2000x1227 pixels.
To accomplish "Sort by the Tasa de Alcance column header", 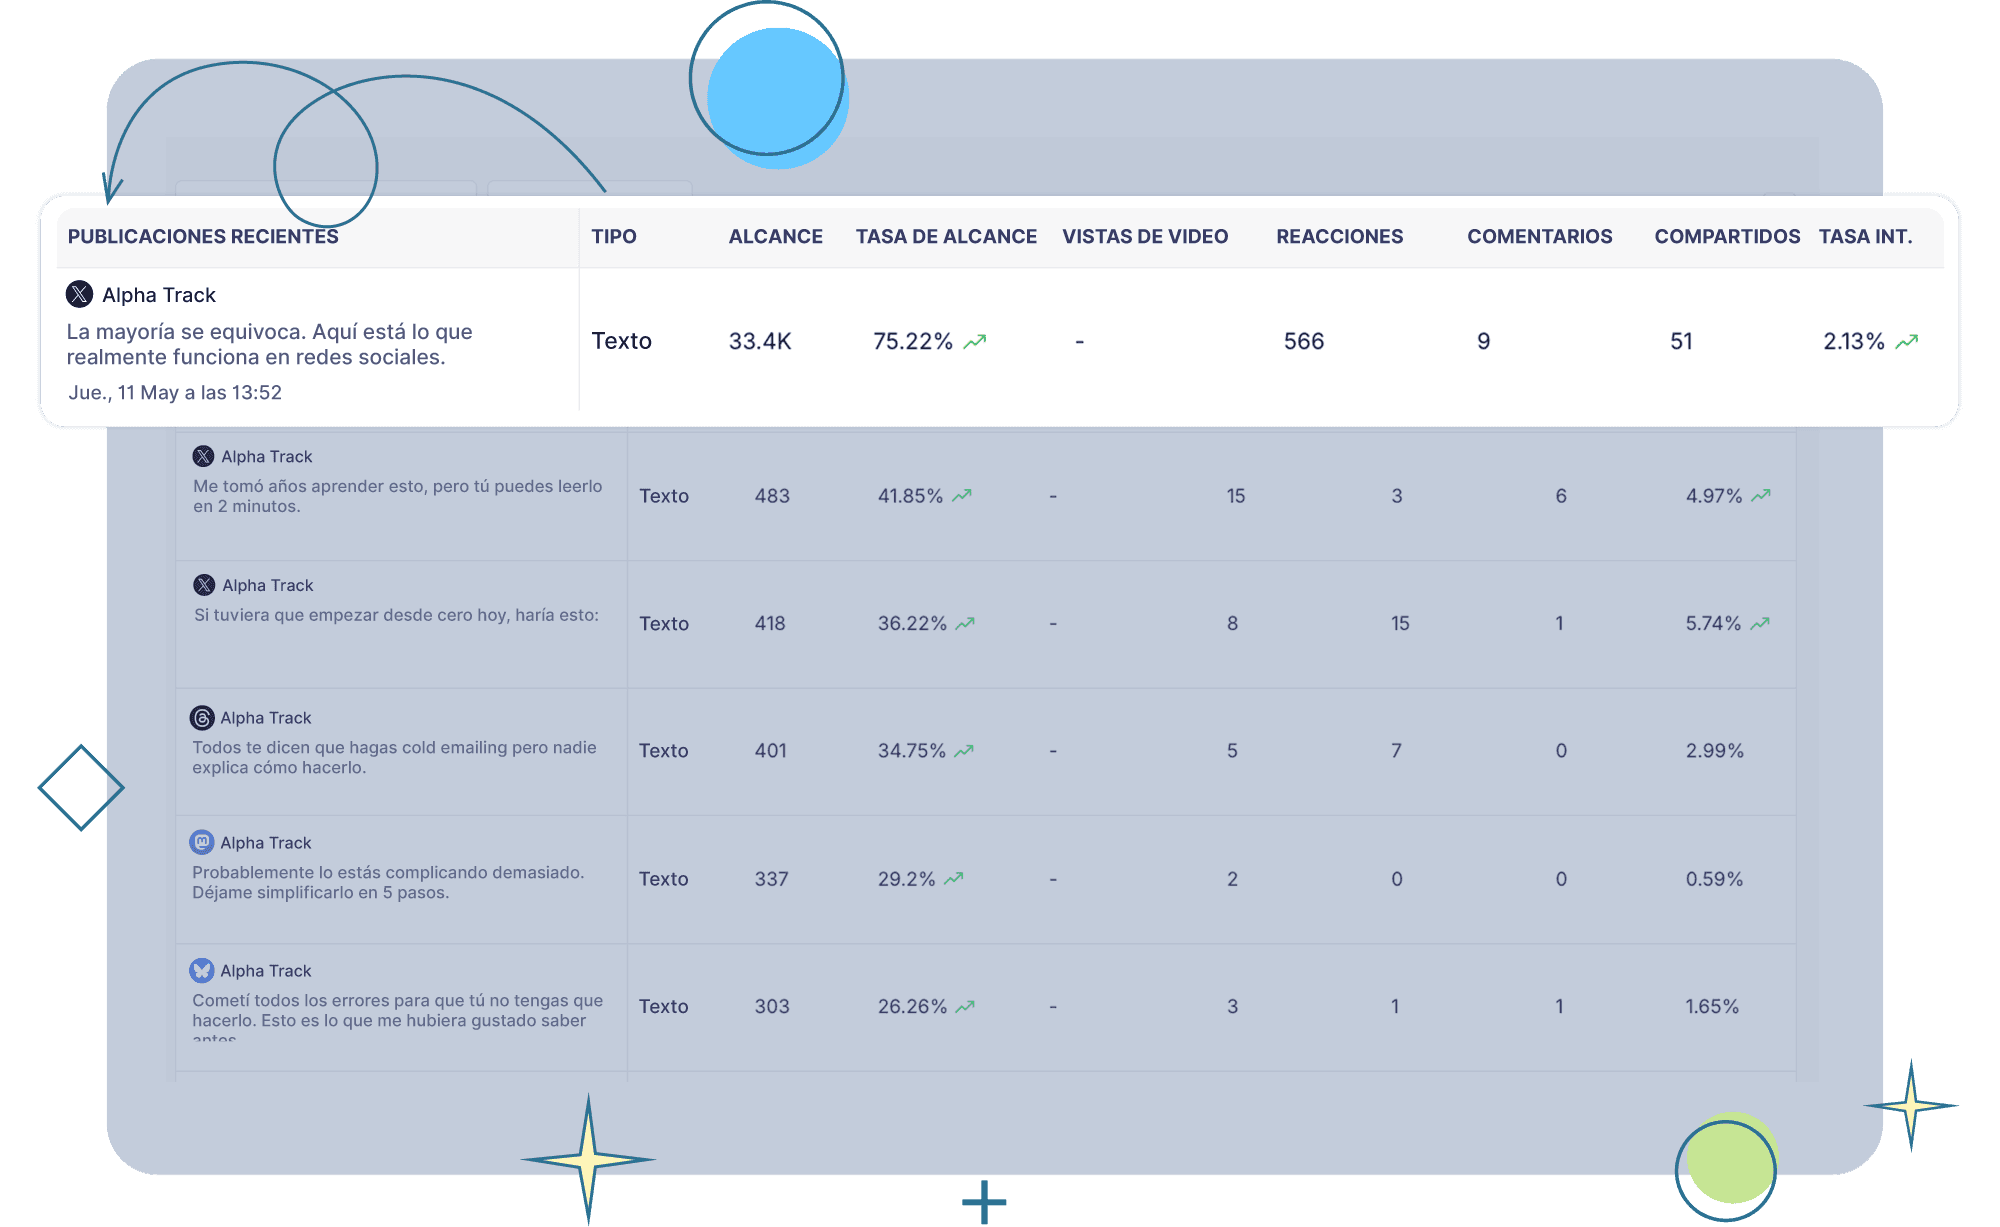I will (x=945, y=237).
